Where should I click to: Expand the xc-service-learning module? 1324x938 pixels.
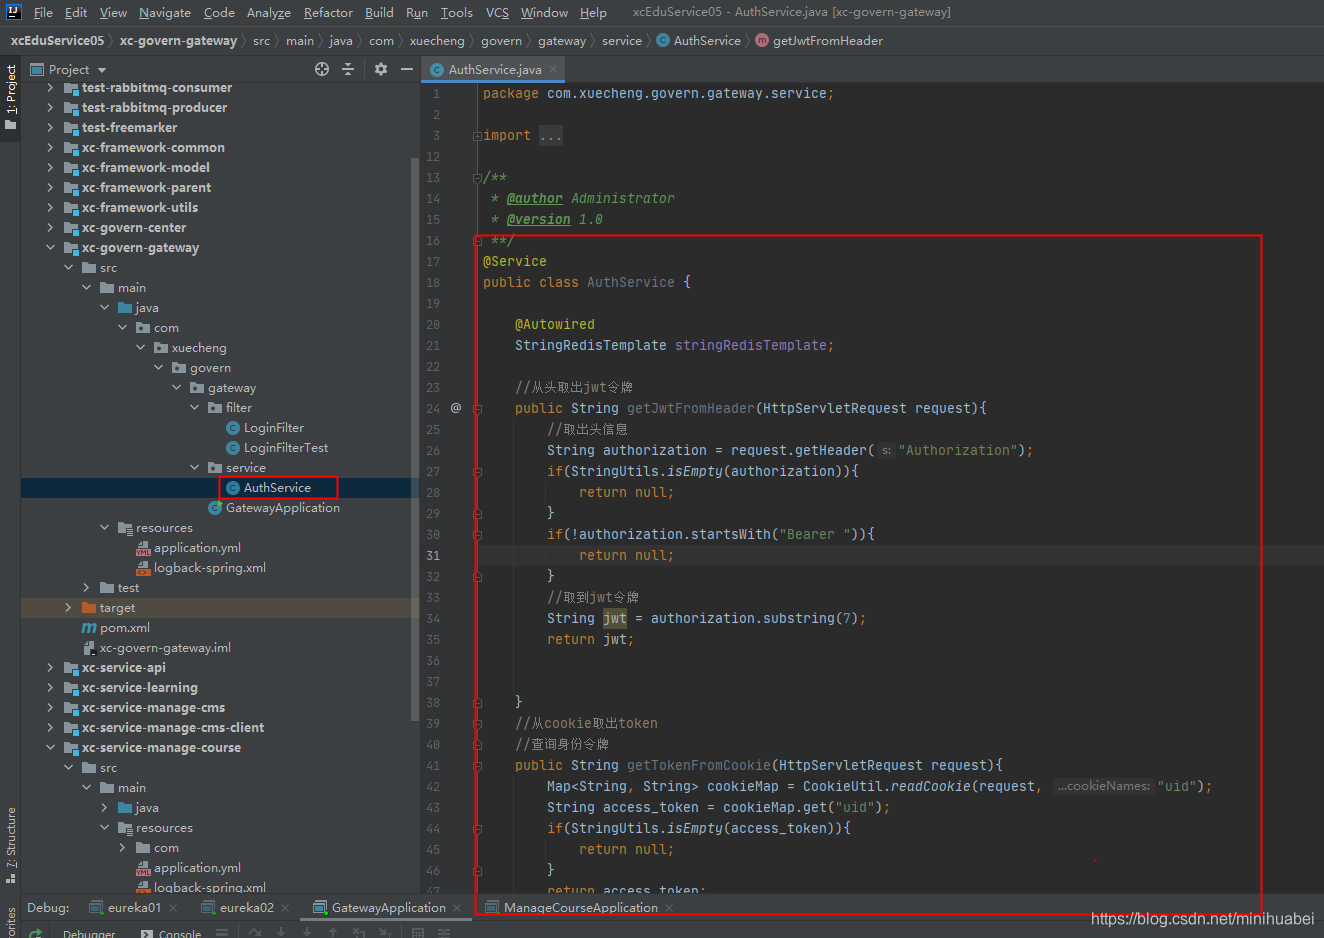pos(50,688)
